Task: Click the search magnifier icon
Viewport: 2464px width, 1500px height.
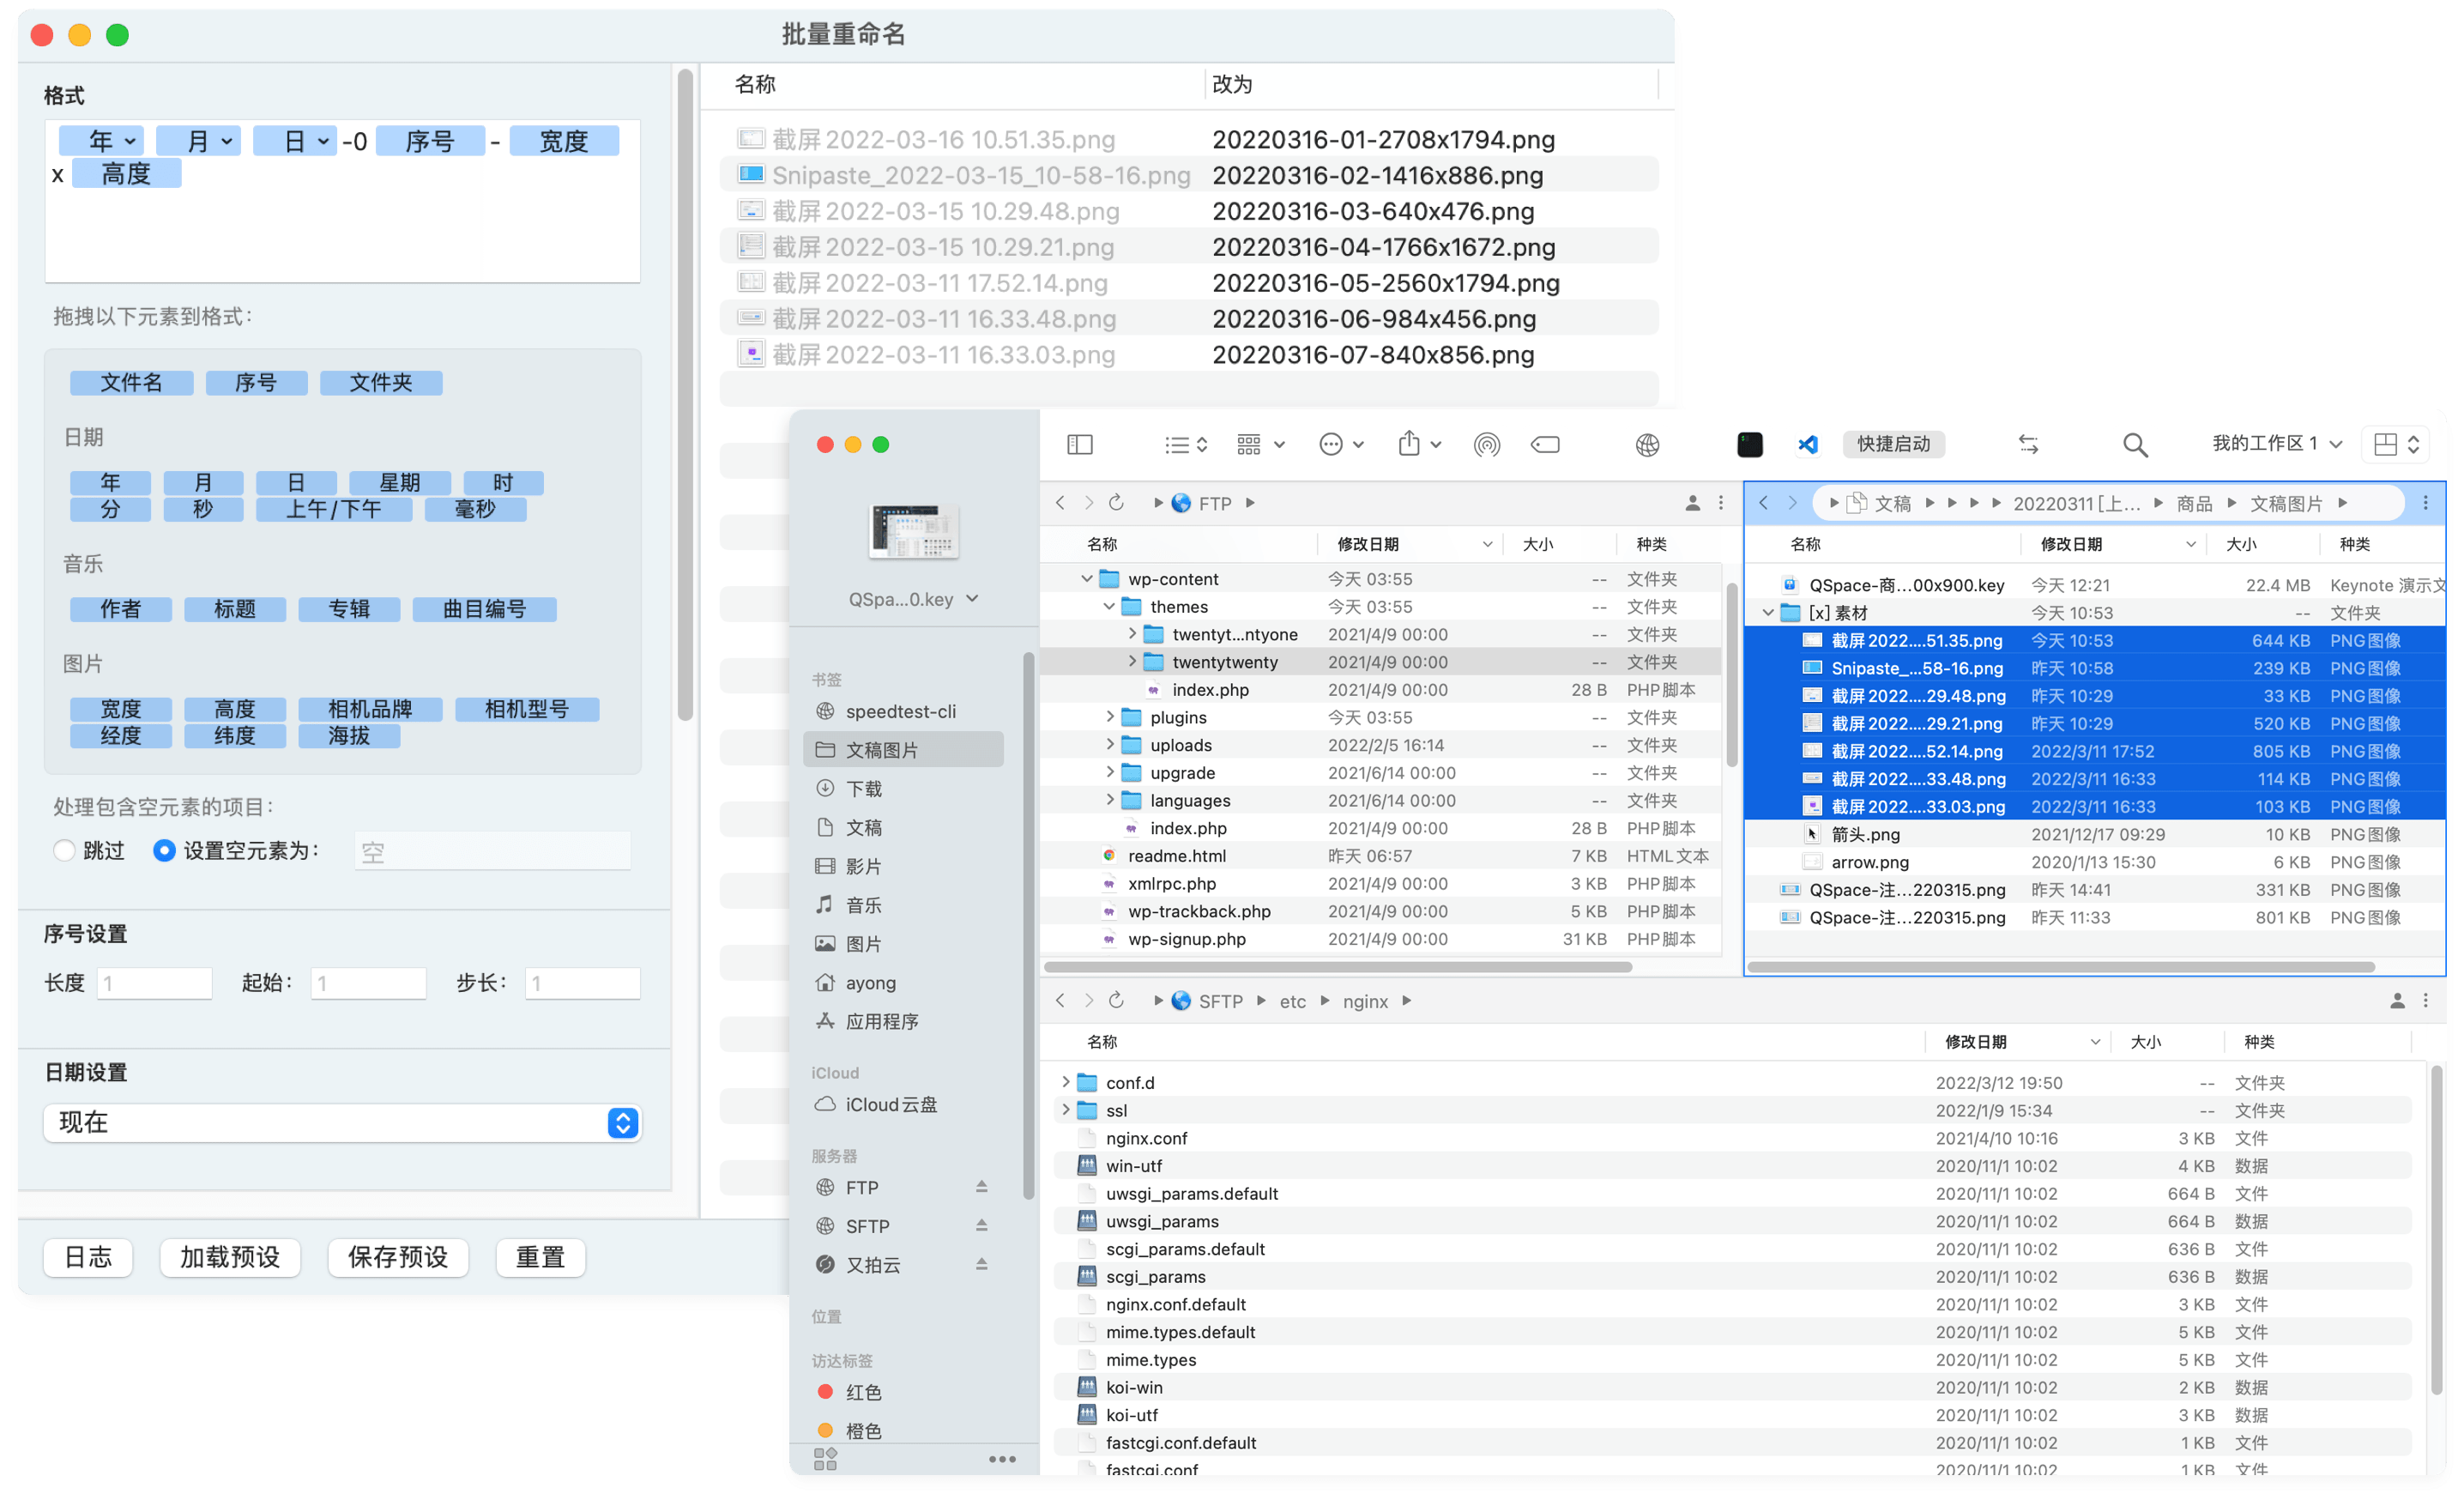Action: point(2135,444)
